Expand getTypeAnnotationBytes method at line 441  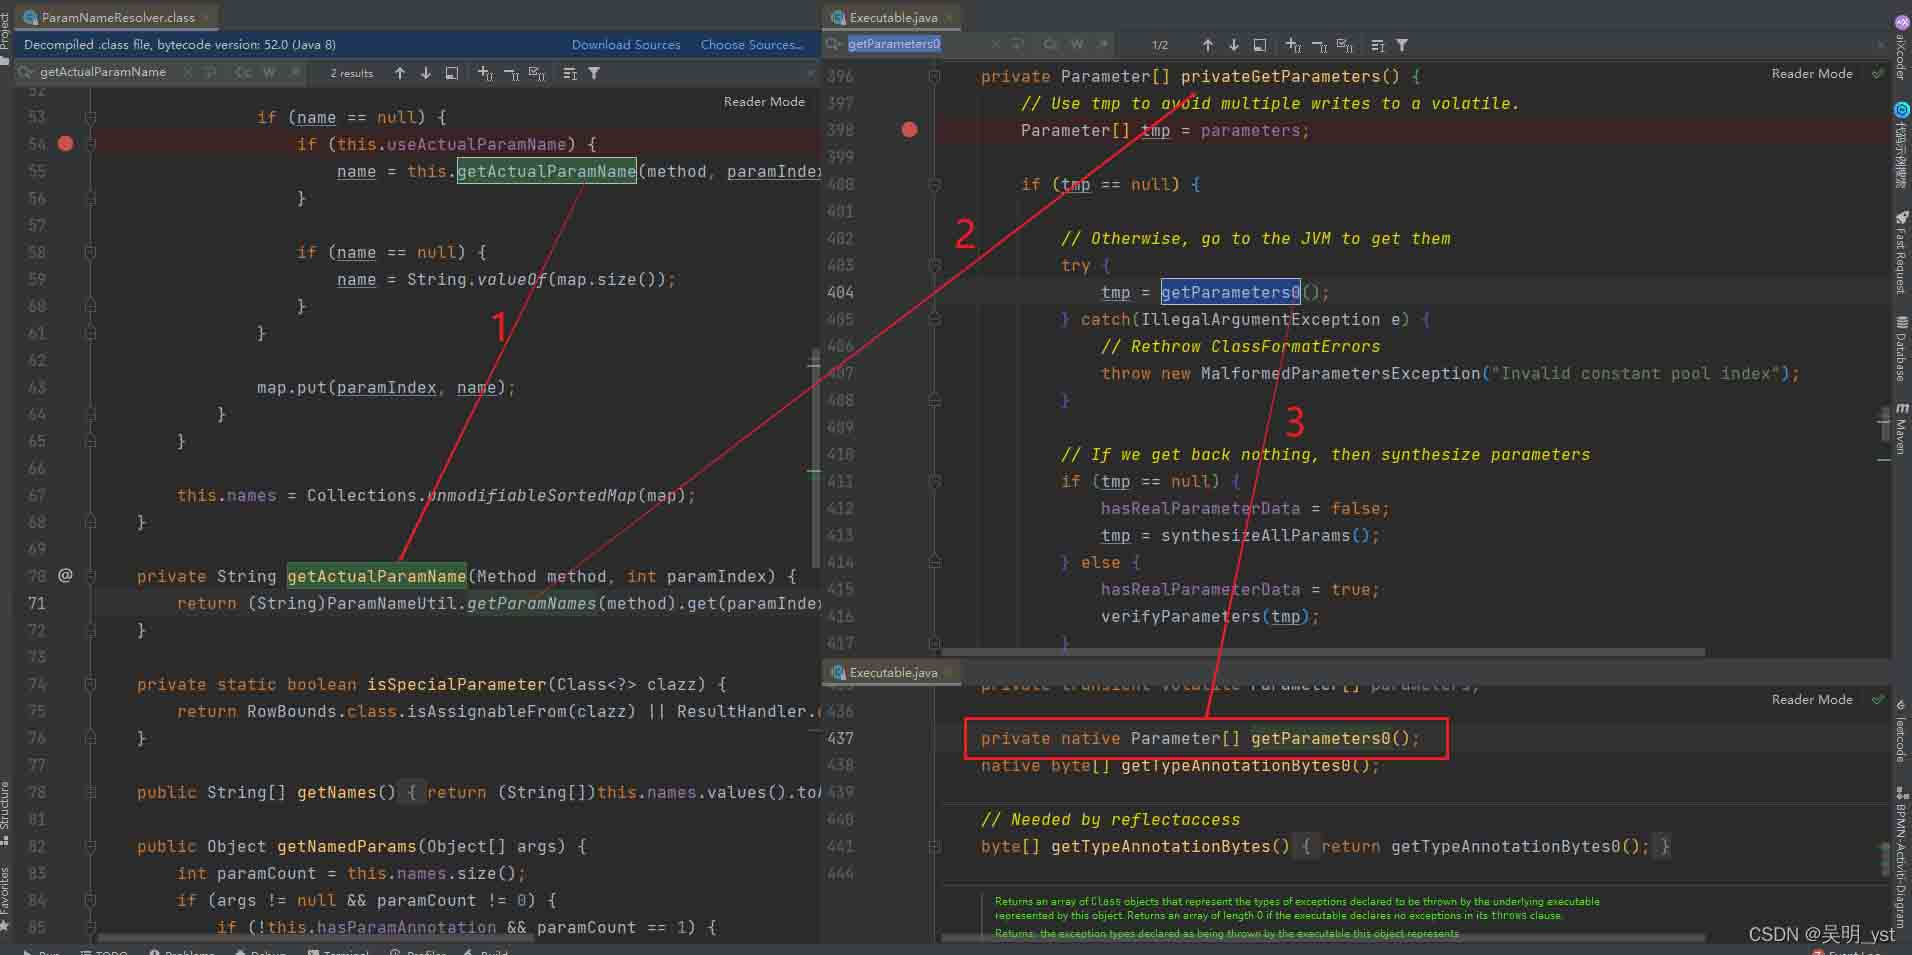tap(934, 846)
